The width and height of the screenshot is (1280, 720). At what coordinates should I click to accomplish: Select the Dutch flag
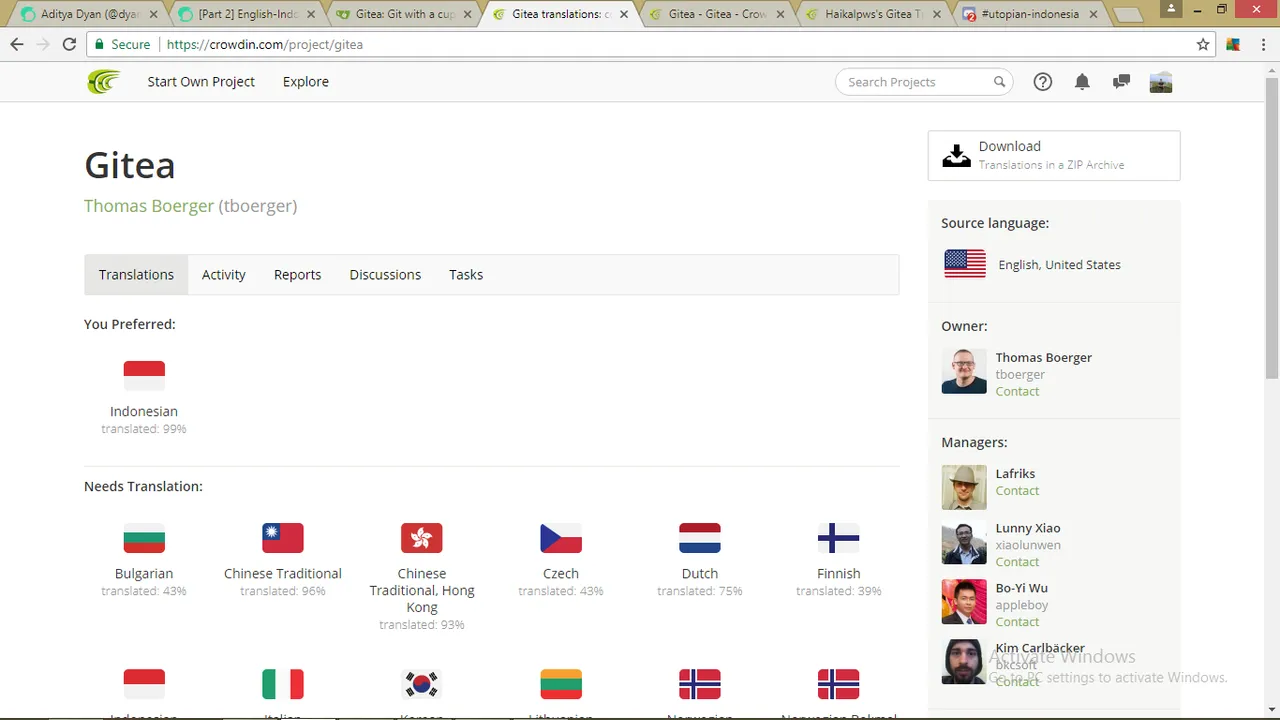point(700,538)
